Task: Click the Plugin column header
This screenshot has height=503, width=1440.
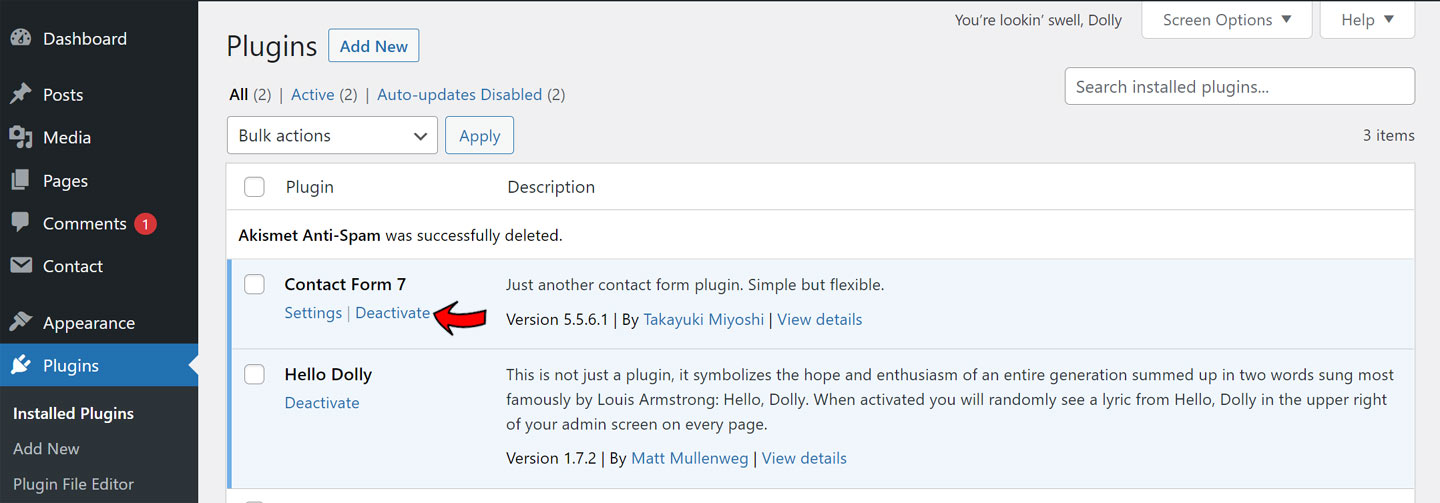Action: (310, 187)
